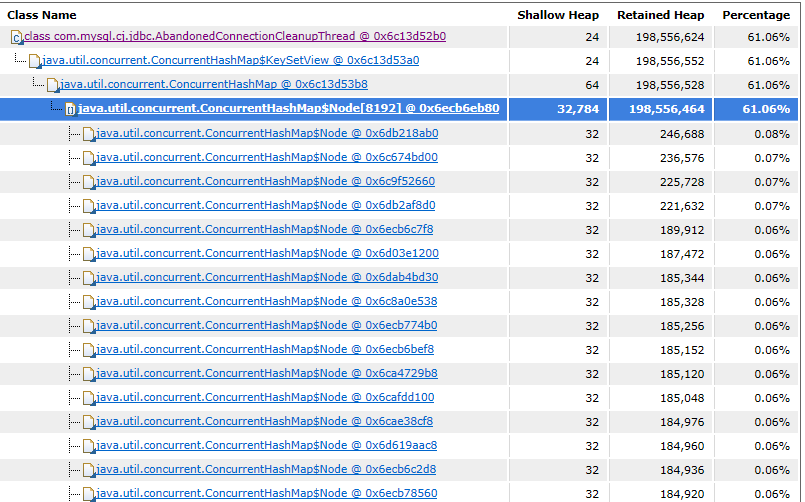Viewport: 805px width, 502px height.
Task: Open node link @ 0x6c674bd00
Action: 267,157
